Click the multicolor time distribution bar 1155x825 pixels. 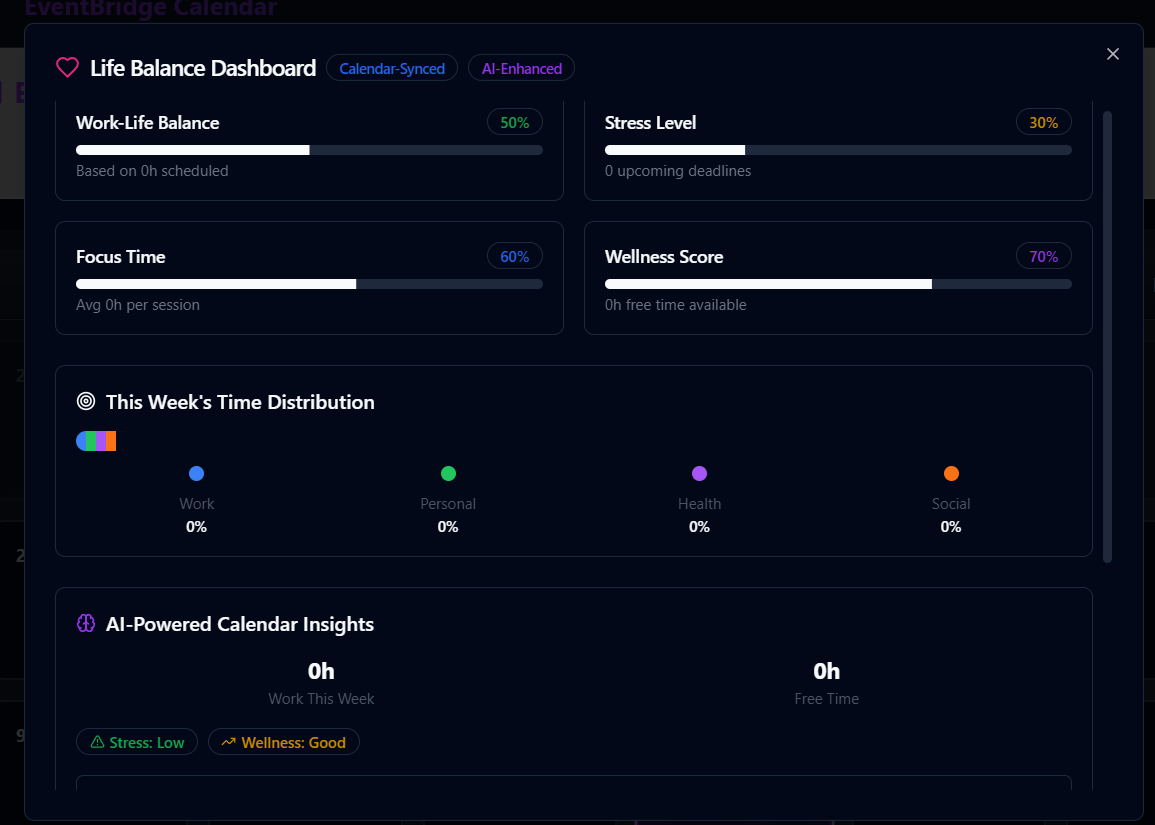pyautogui.click(x=96, y=441)
